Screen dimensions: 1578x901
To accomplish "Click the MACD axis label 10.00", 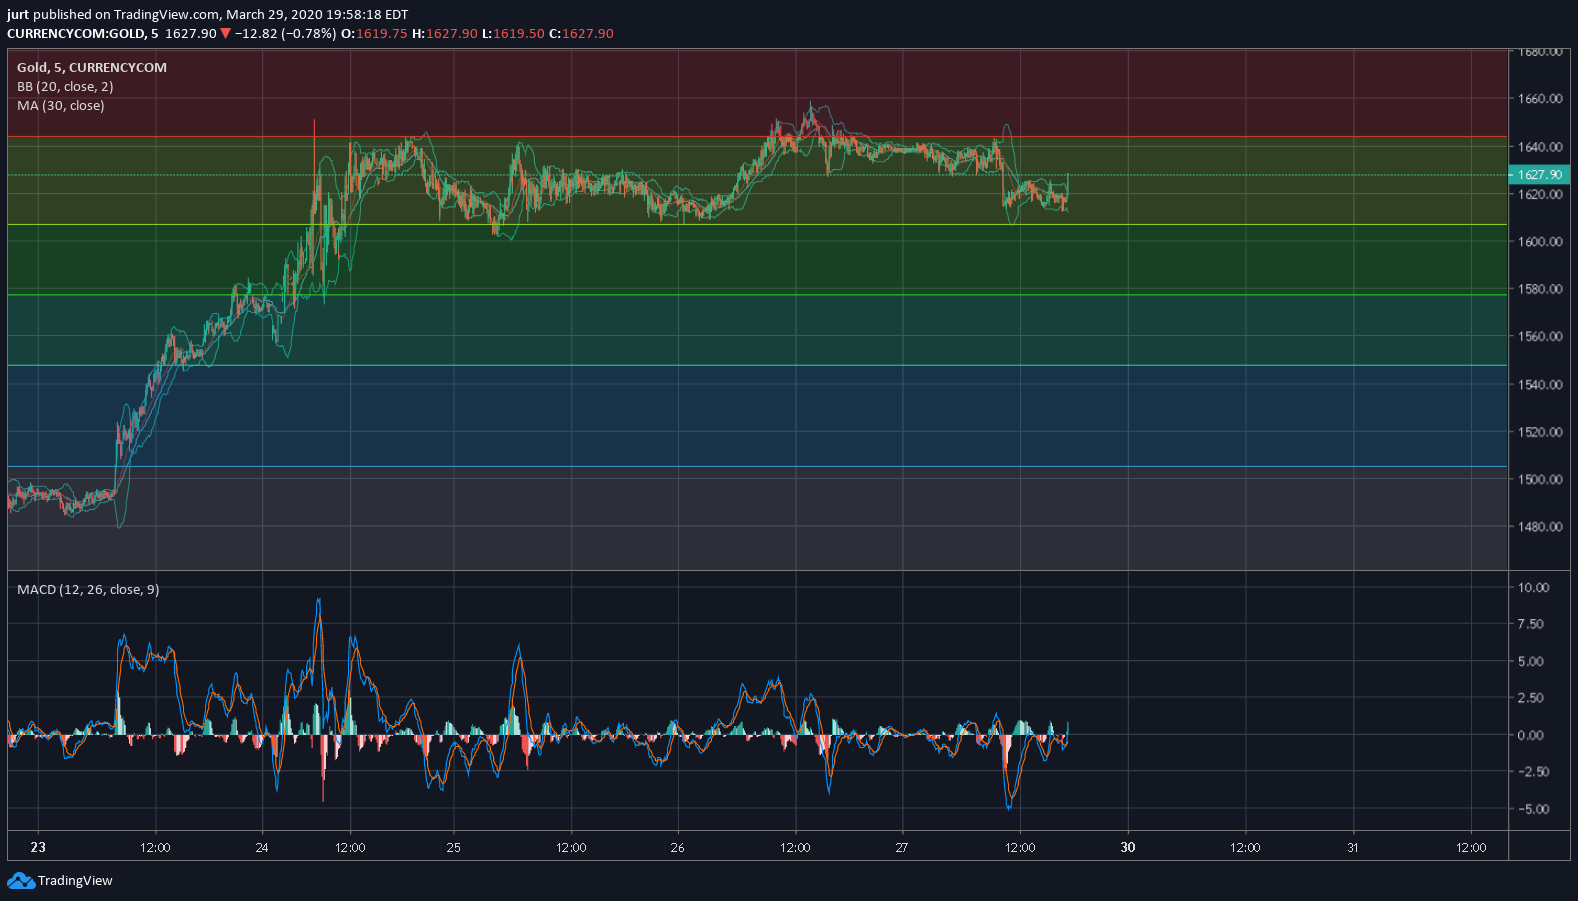I will pyautogui.click(x=1533, y=587).
